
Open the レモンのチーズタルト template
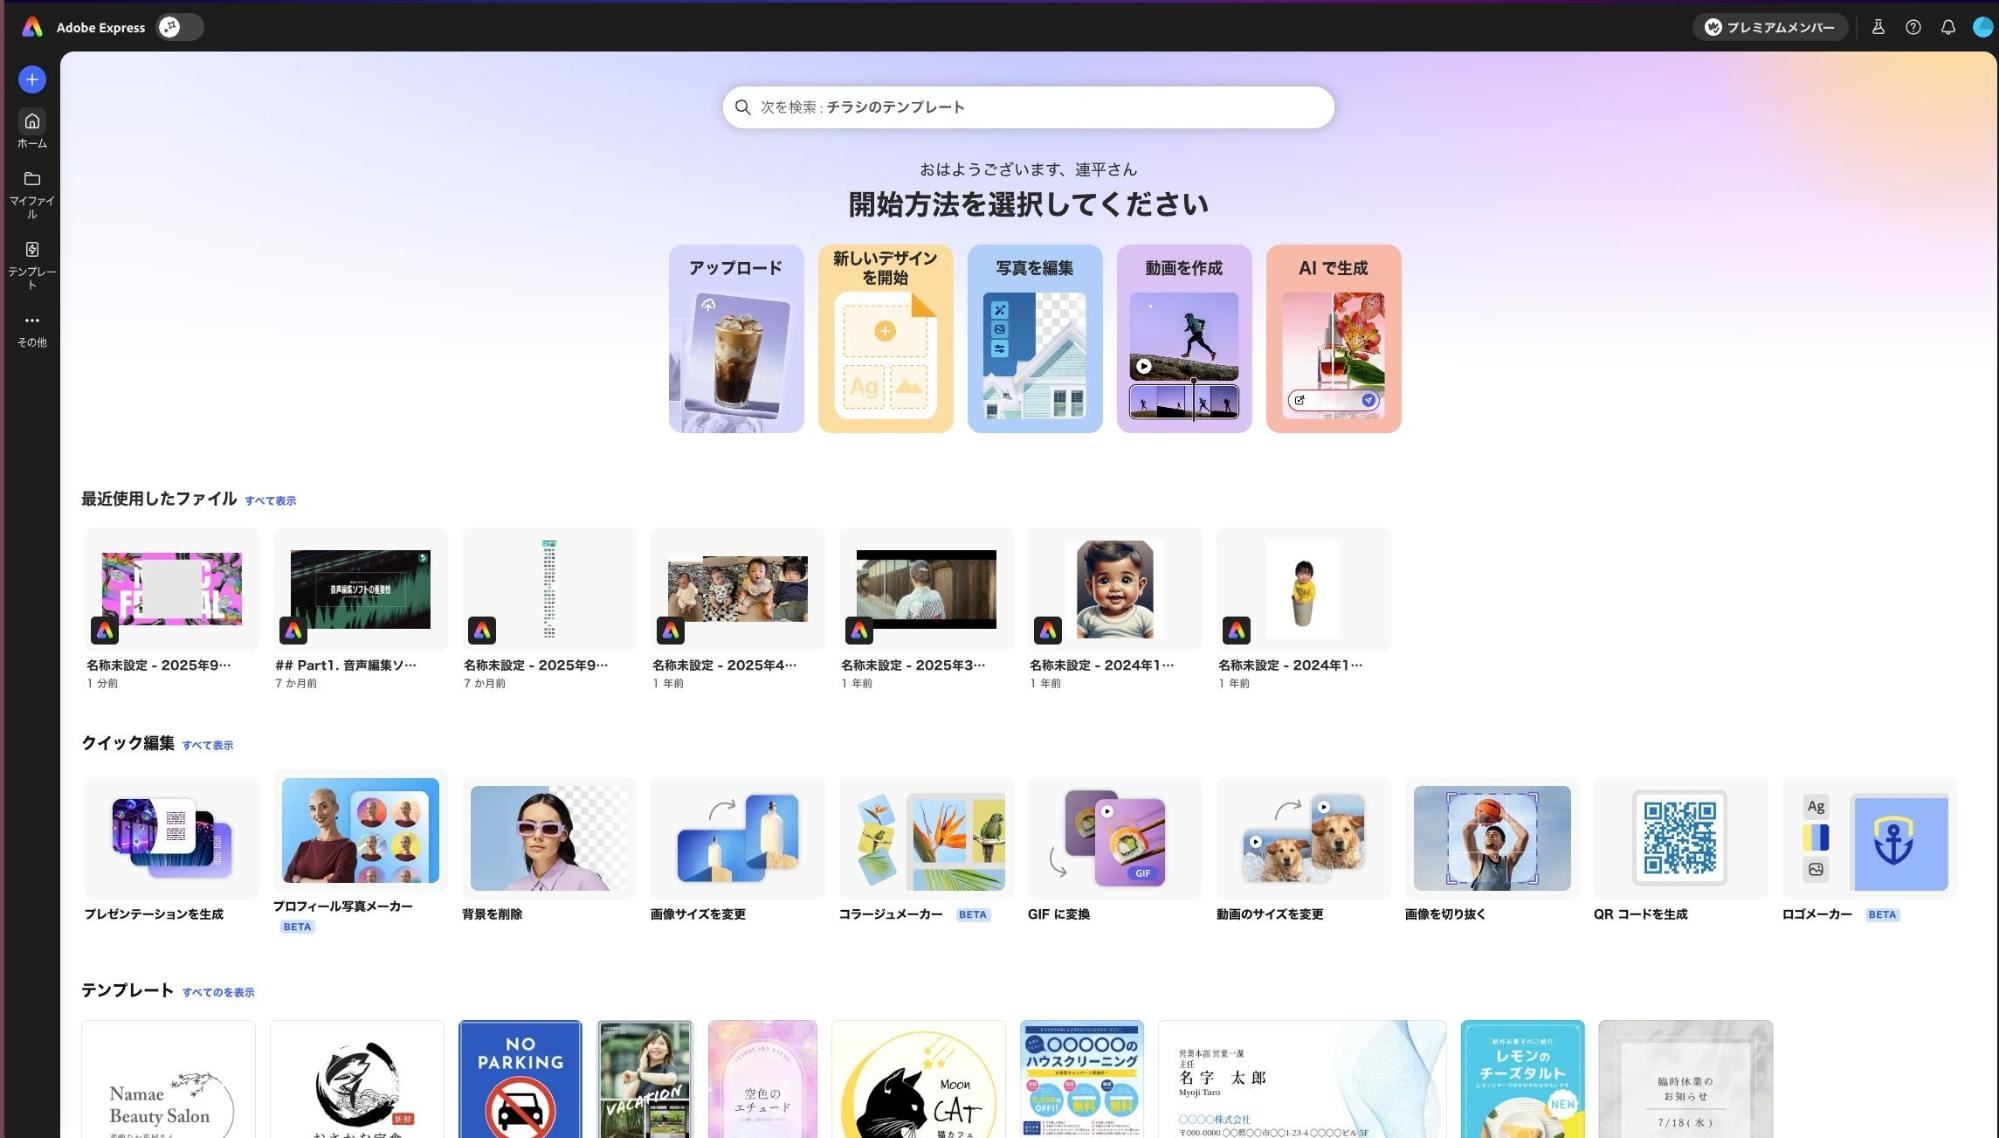[1522, 1079]
